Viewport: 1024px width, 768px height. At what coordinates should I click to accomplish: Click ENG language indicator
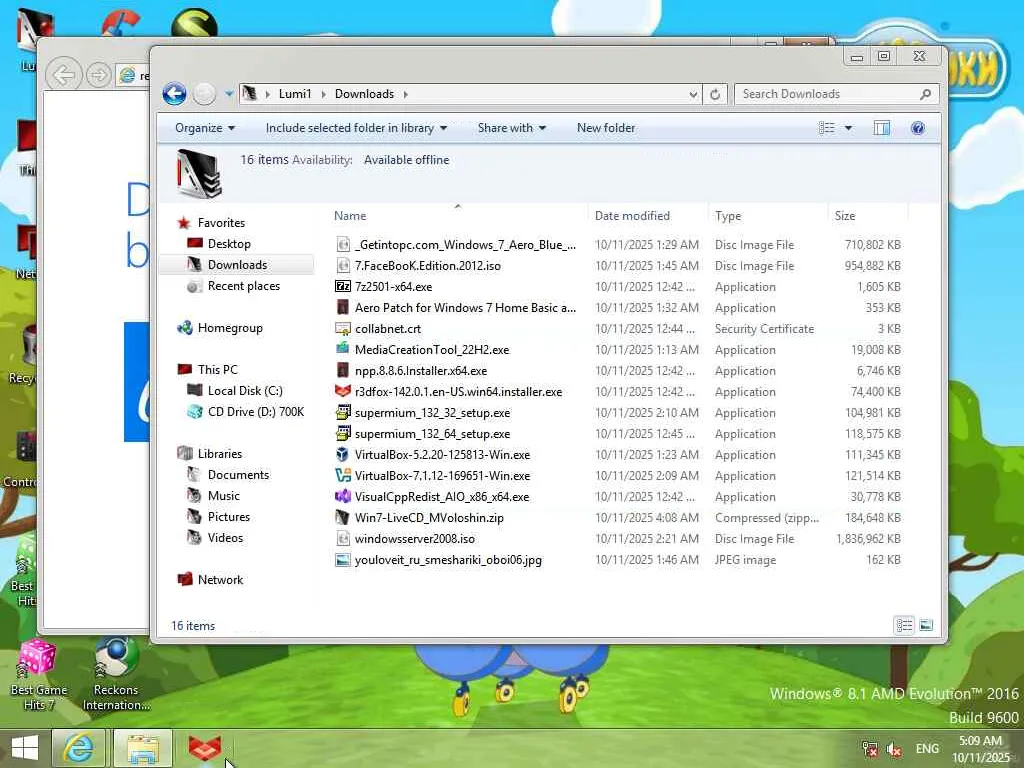click(x=927, y=749)
